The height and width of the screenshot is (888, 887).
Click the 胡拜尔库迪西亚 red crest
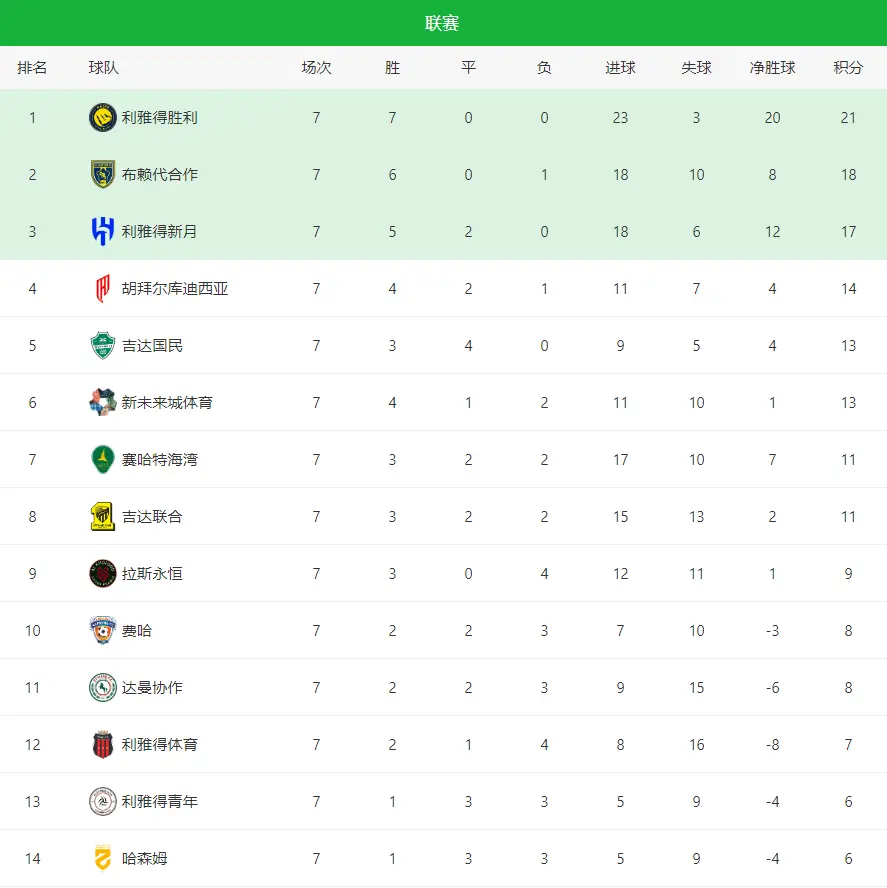pos(103,288)
